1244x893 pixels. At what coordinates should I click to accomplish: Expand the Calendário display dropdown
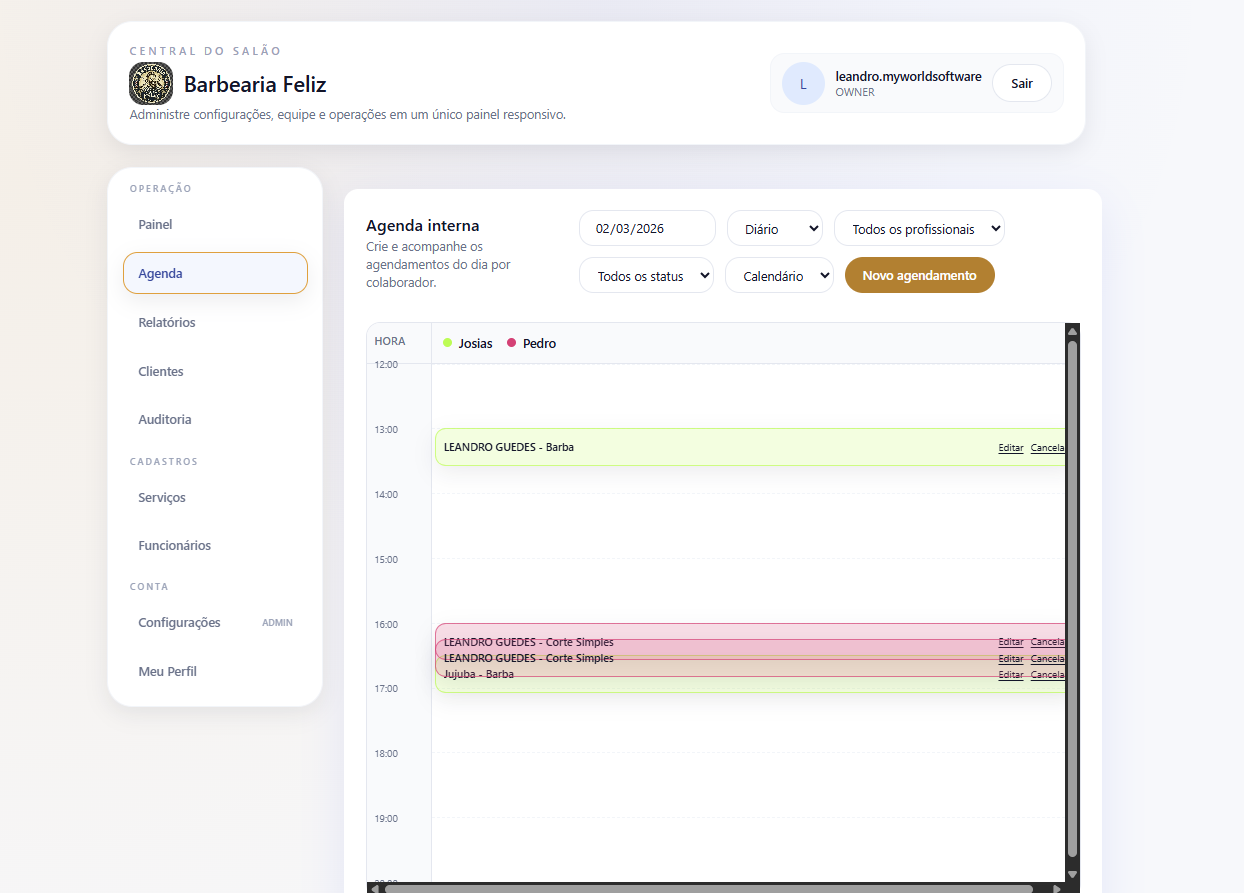pyautogui.click(x=779, y=276)
